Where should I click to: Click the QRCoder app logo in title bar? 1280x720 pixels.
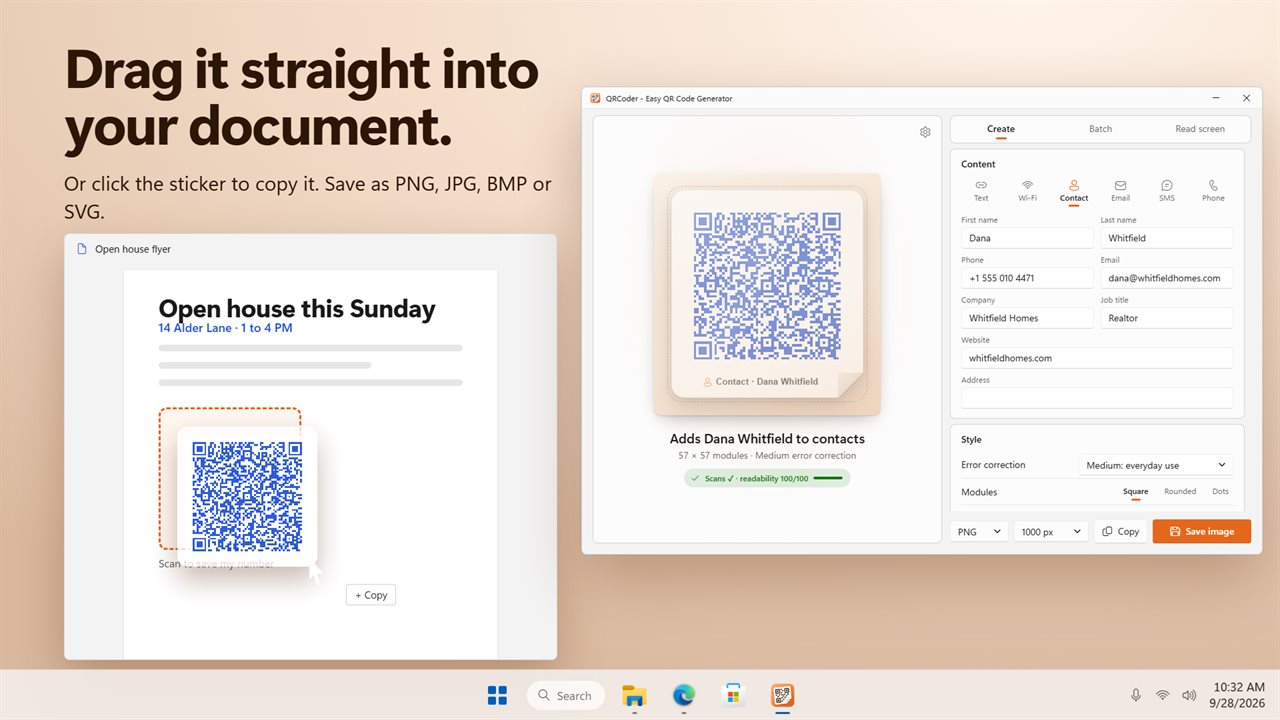point(596,98)
